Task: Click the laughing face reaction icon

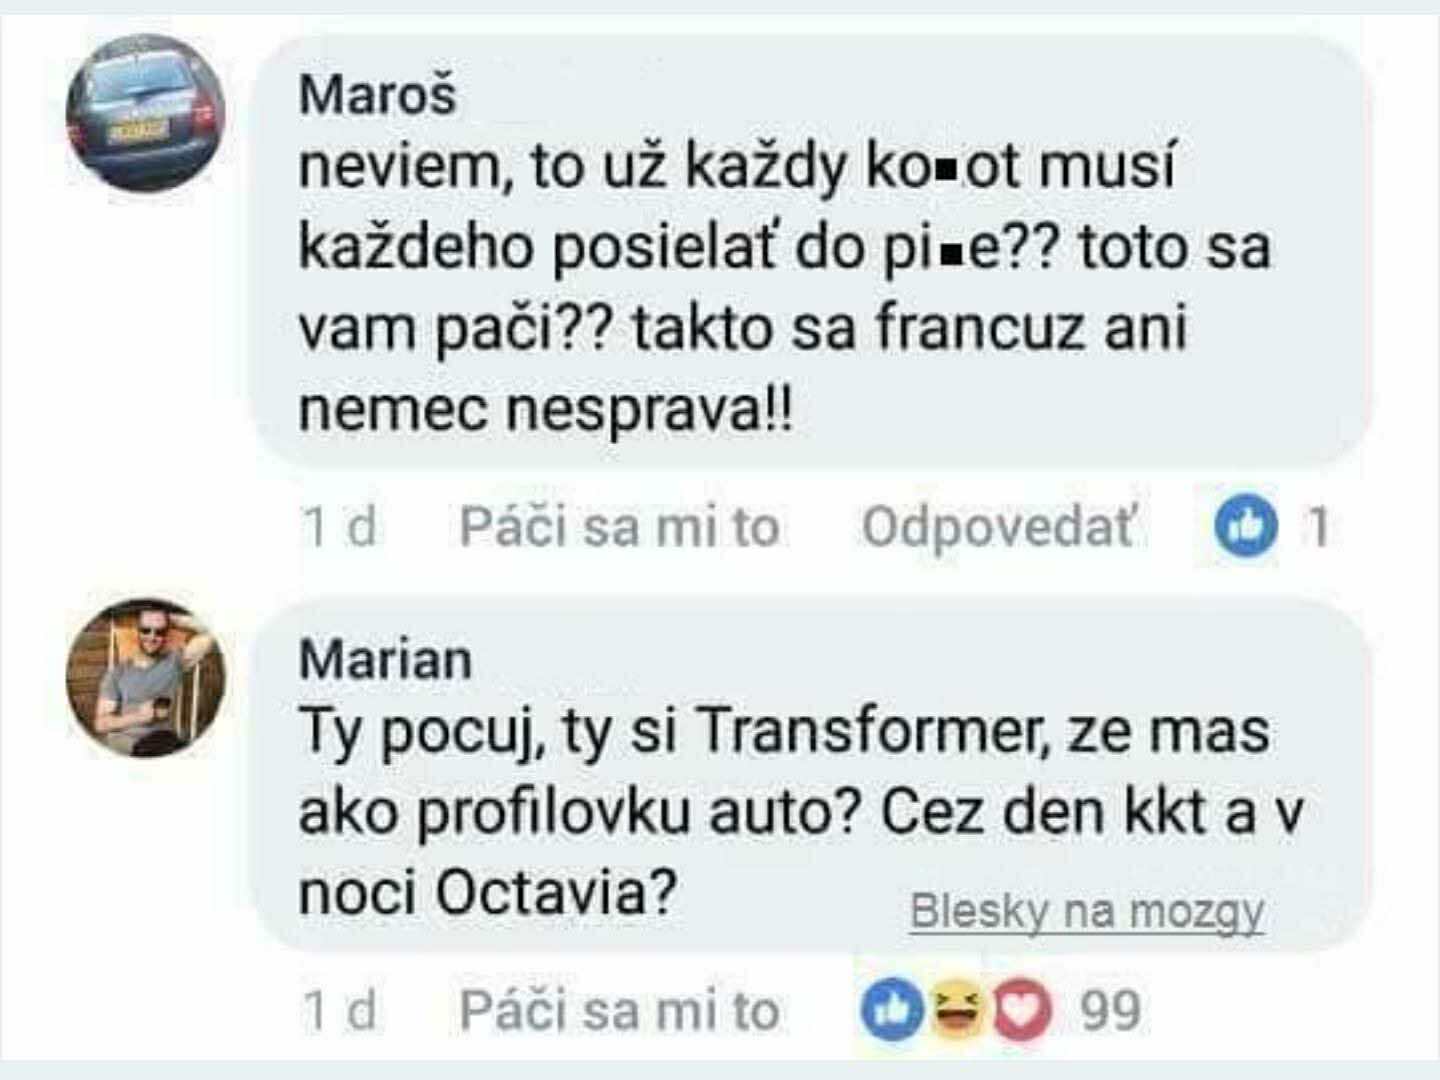Action: coord(955,1011)
